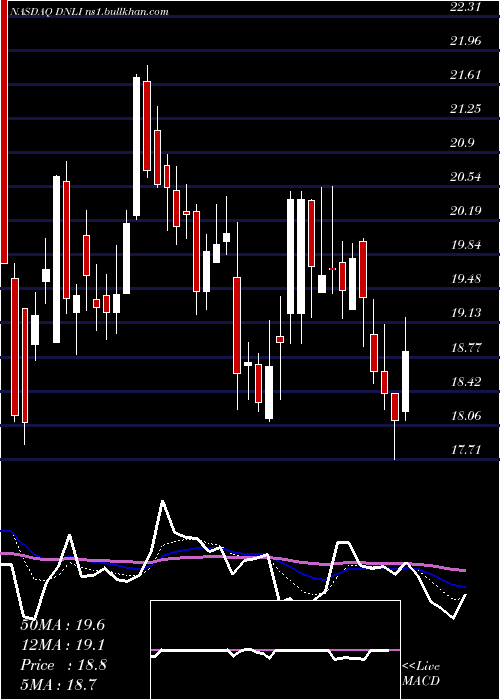Click the 21.61 price axis label

point(466,75)
